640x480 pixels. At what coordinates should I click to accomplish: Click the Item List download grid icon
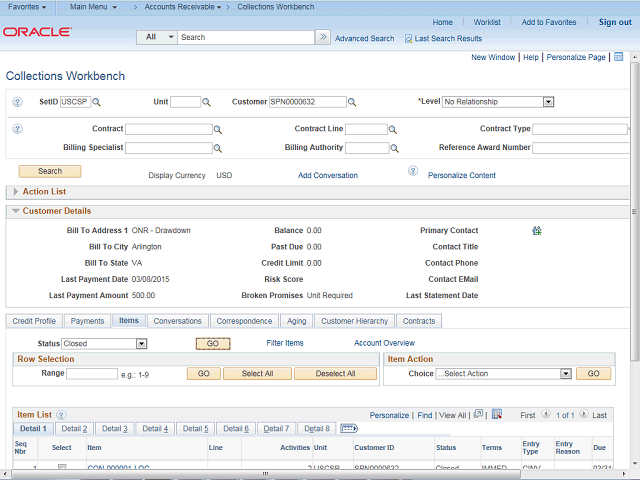[495, 414]
